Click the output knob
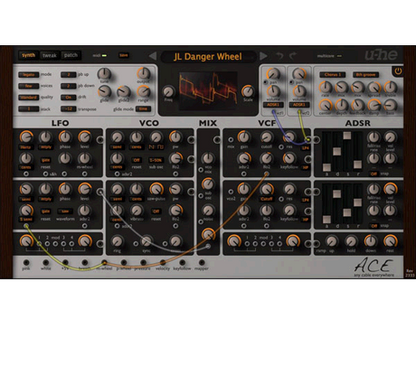This screenshot has width=416, height=376. pyautogui.click(x=143, y=74)
